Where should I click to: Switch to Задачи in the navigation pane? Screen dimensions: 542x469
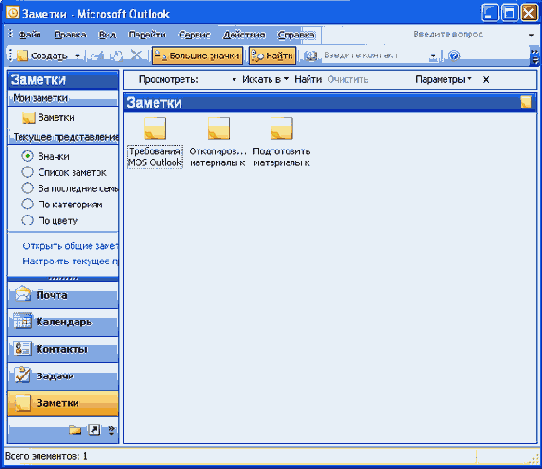click(x=63, y=376)
